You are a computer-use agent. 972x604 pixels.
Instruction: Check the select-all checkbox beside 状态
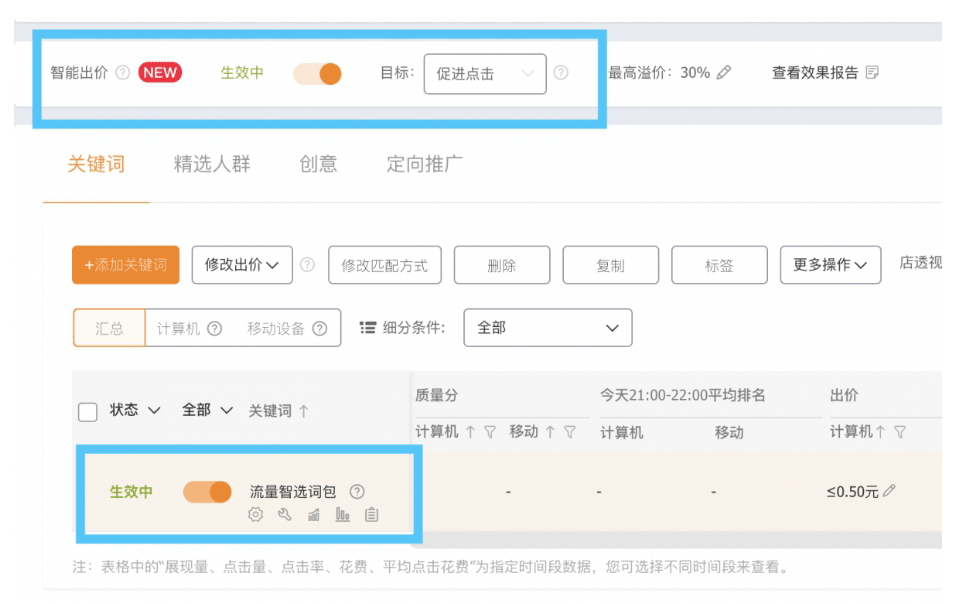(x=88, y=411)
